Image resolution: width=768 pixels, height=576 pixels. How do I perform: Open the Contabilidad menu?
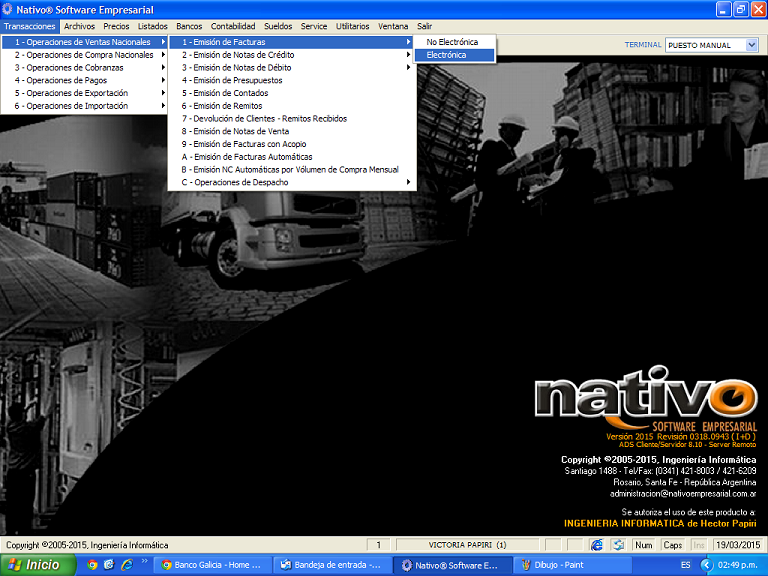(x=232, y=26)
